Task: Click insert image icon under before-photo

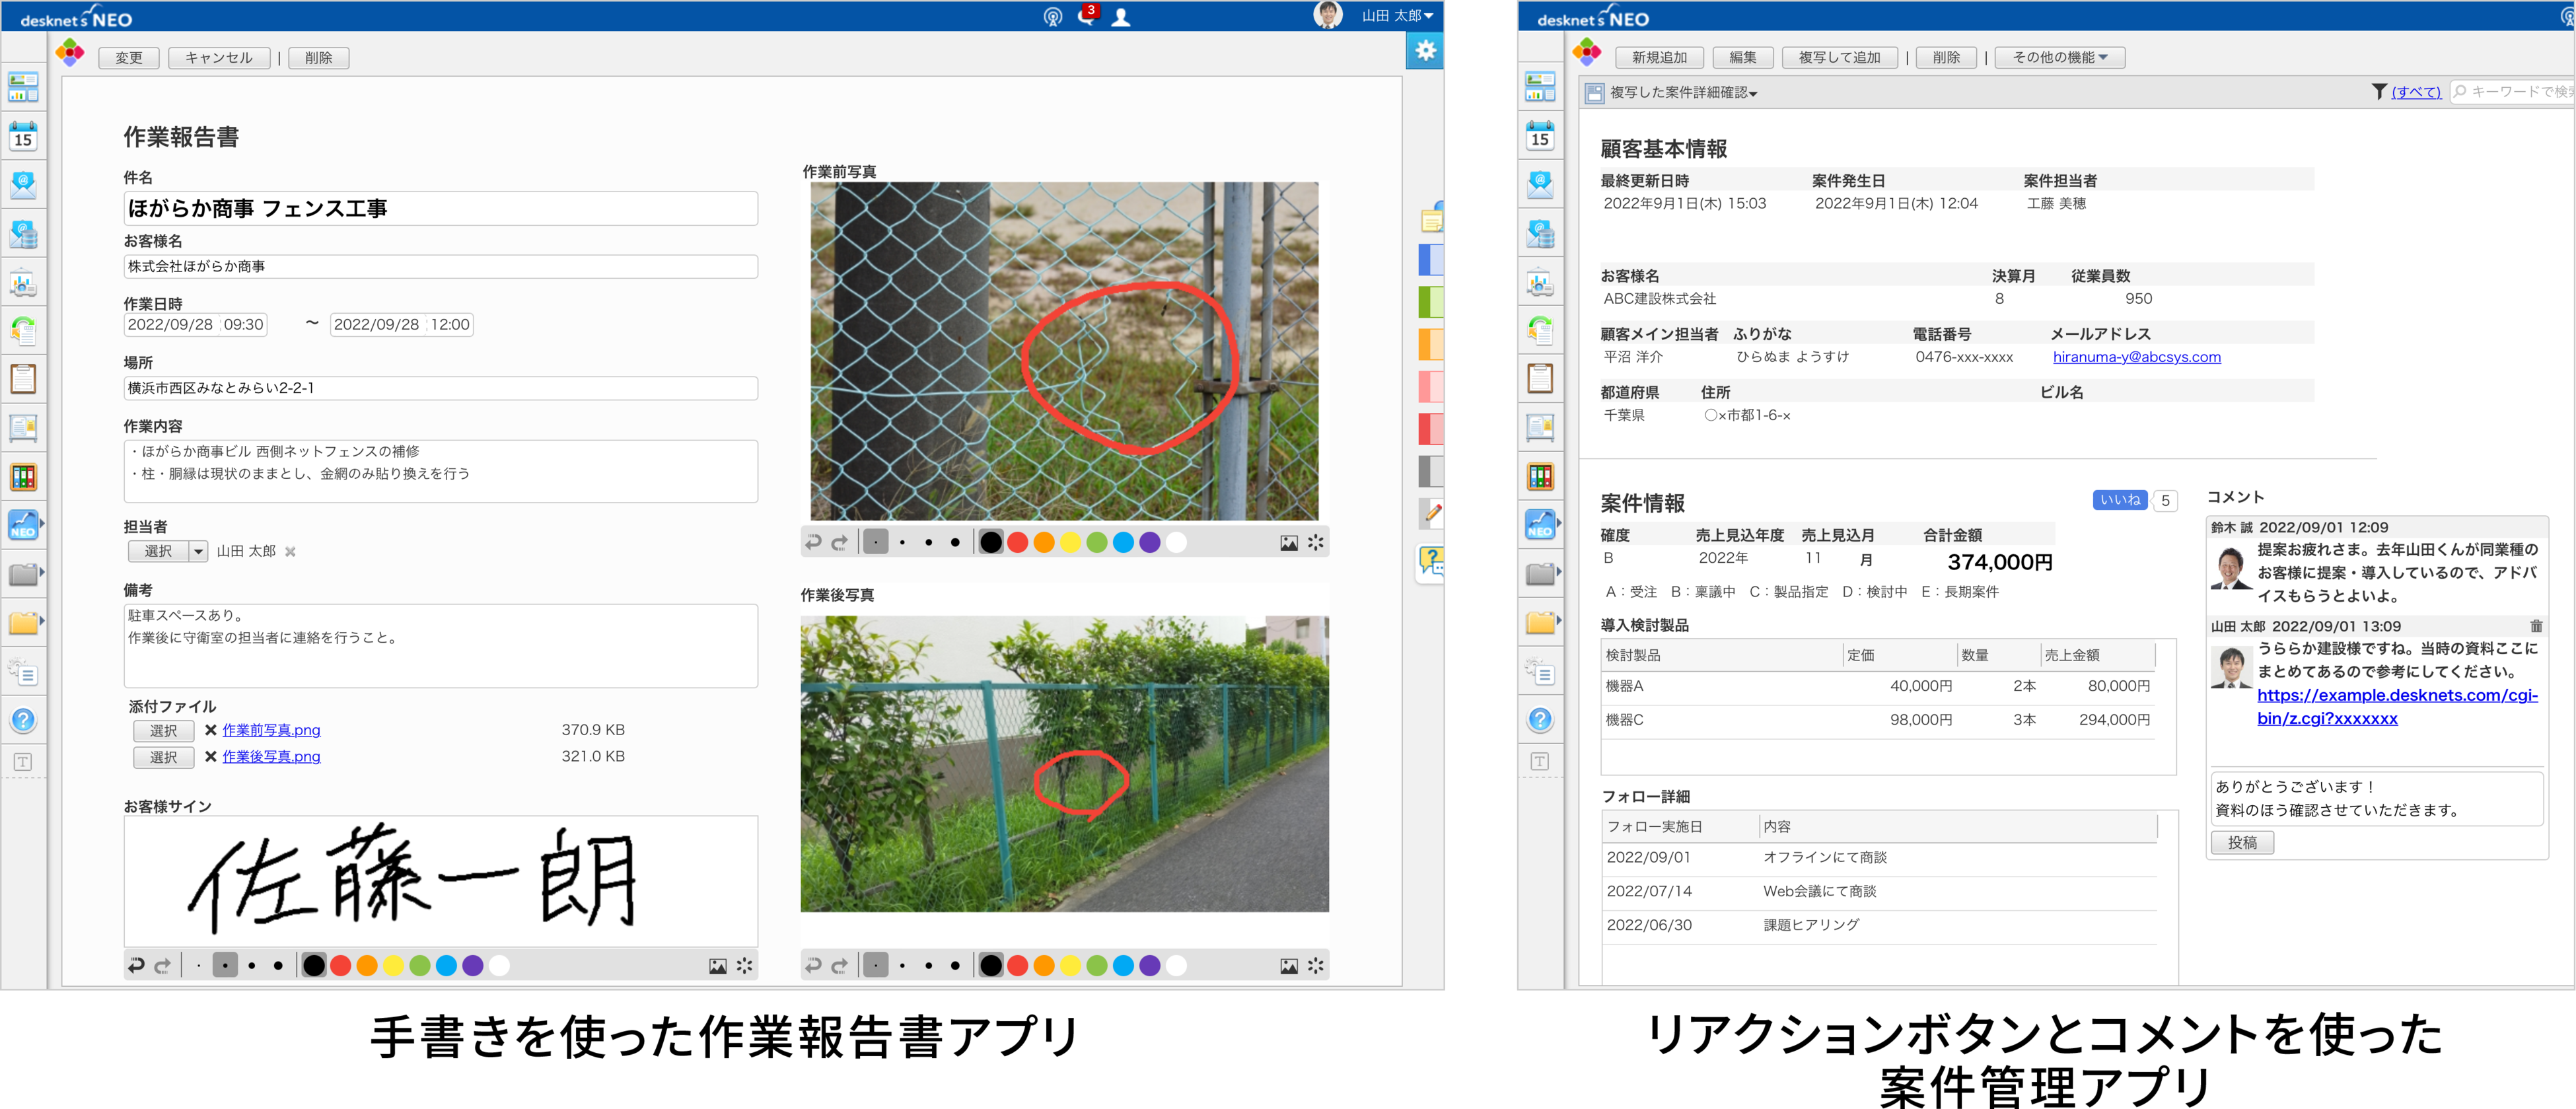Action: click(1289, 543)
